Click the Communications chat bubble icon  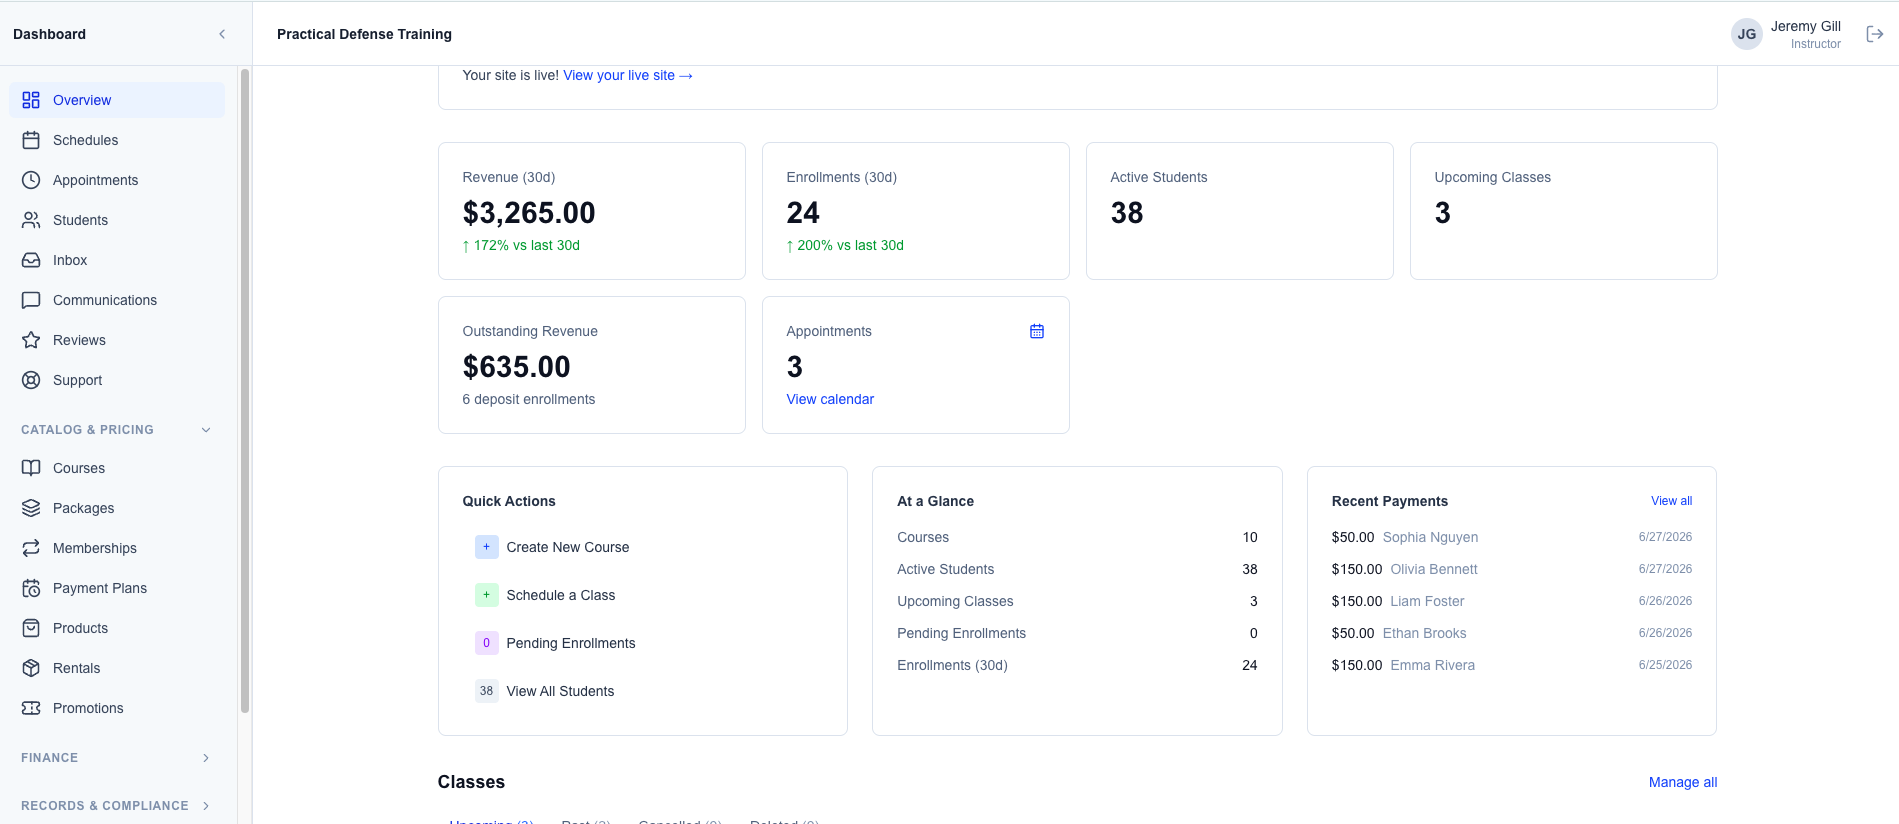pyautogui.click(x=31, y=300)
